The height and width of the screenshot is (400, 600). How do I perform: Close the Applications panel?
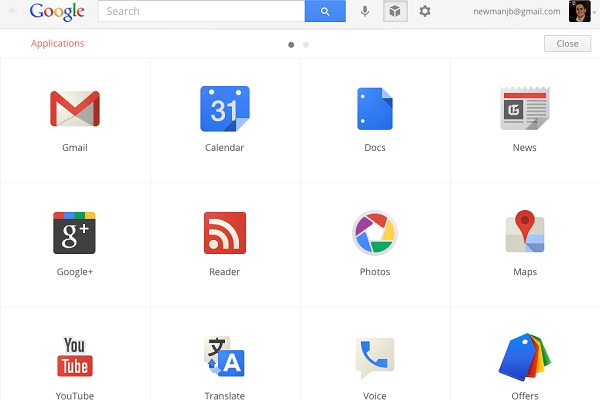point(567,44)
